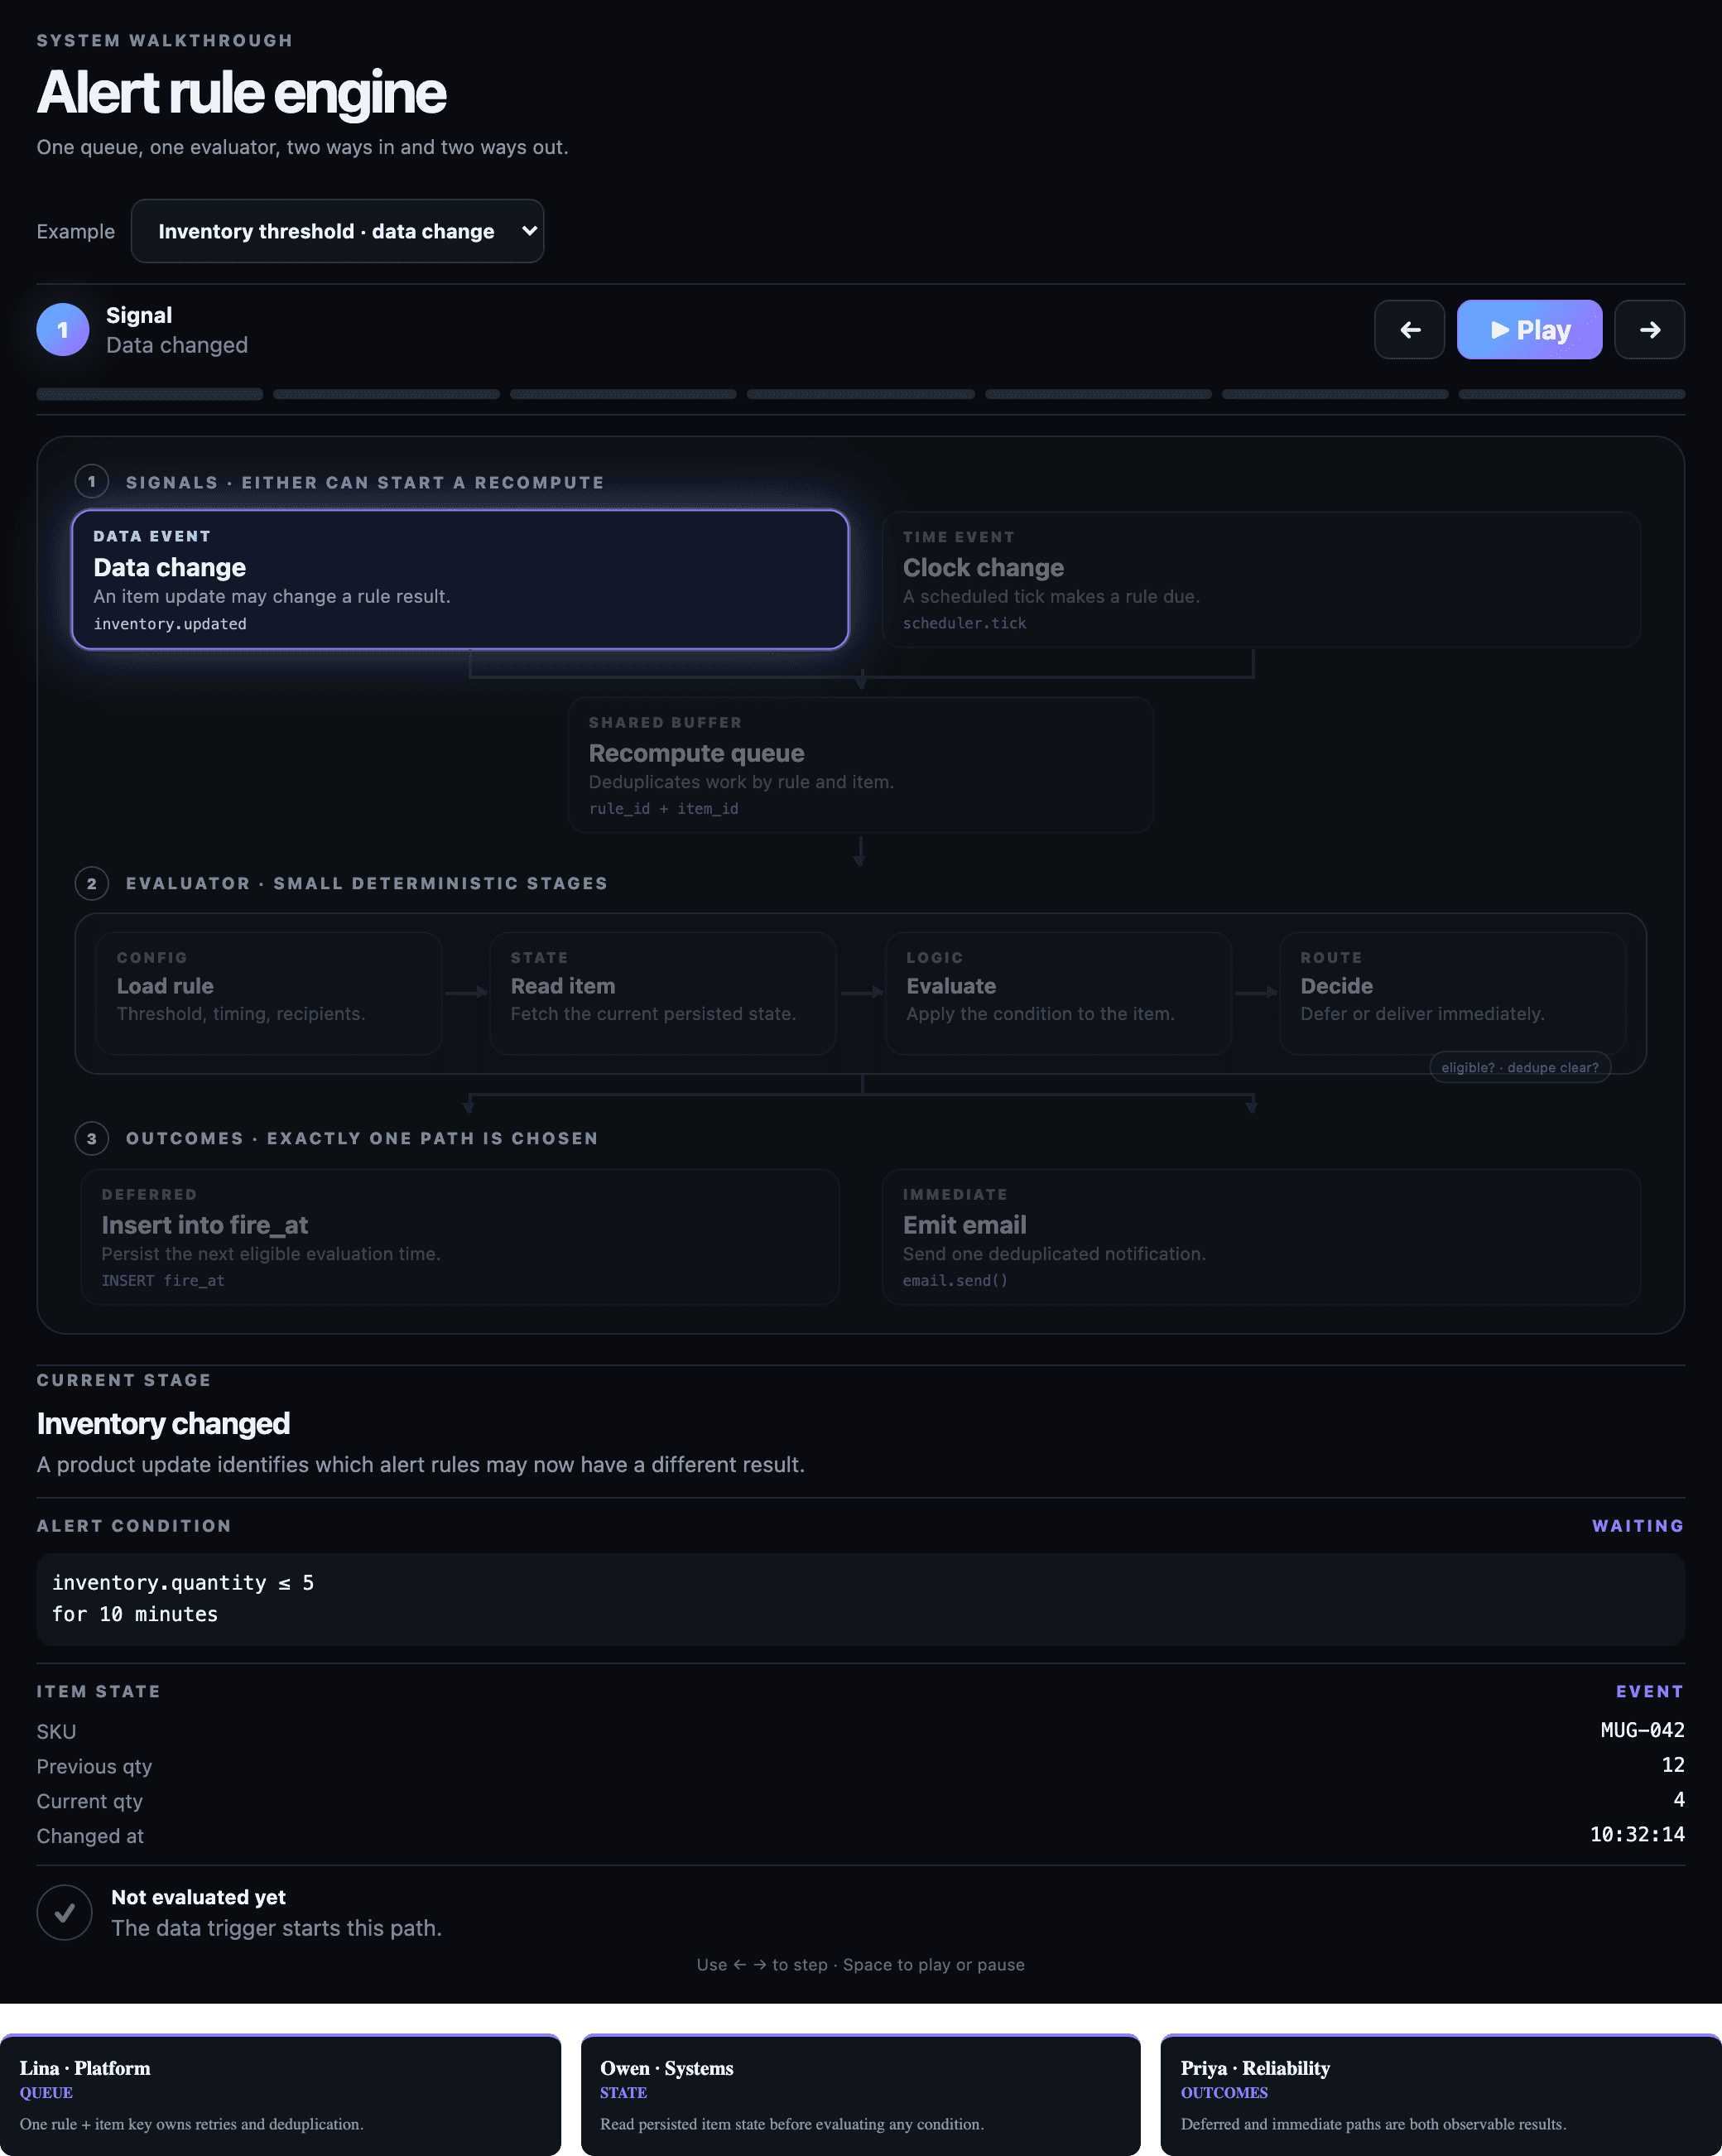Jump to the sixth progress segment

(1335, 394)
